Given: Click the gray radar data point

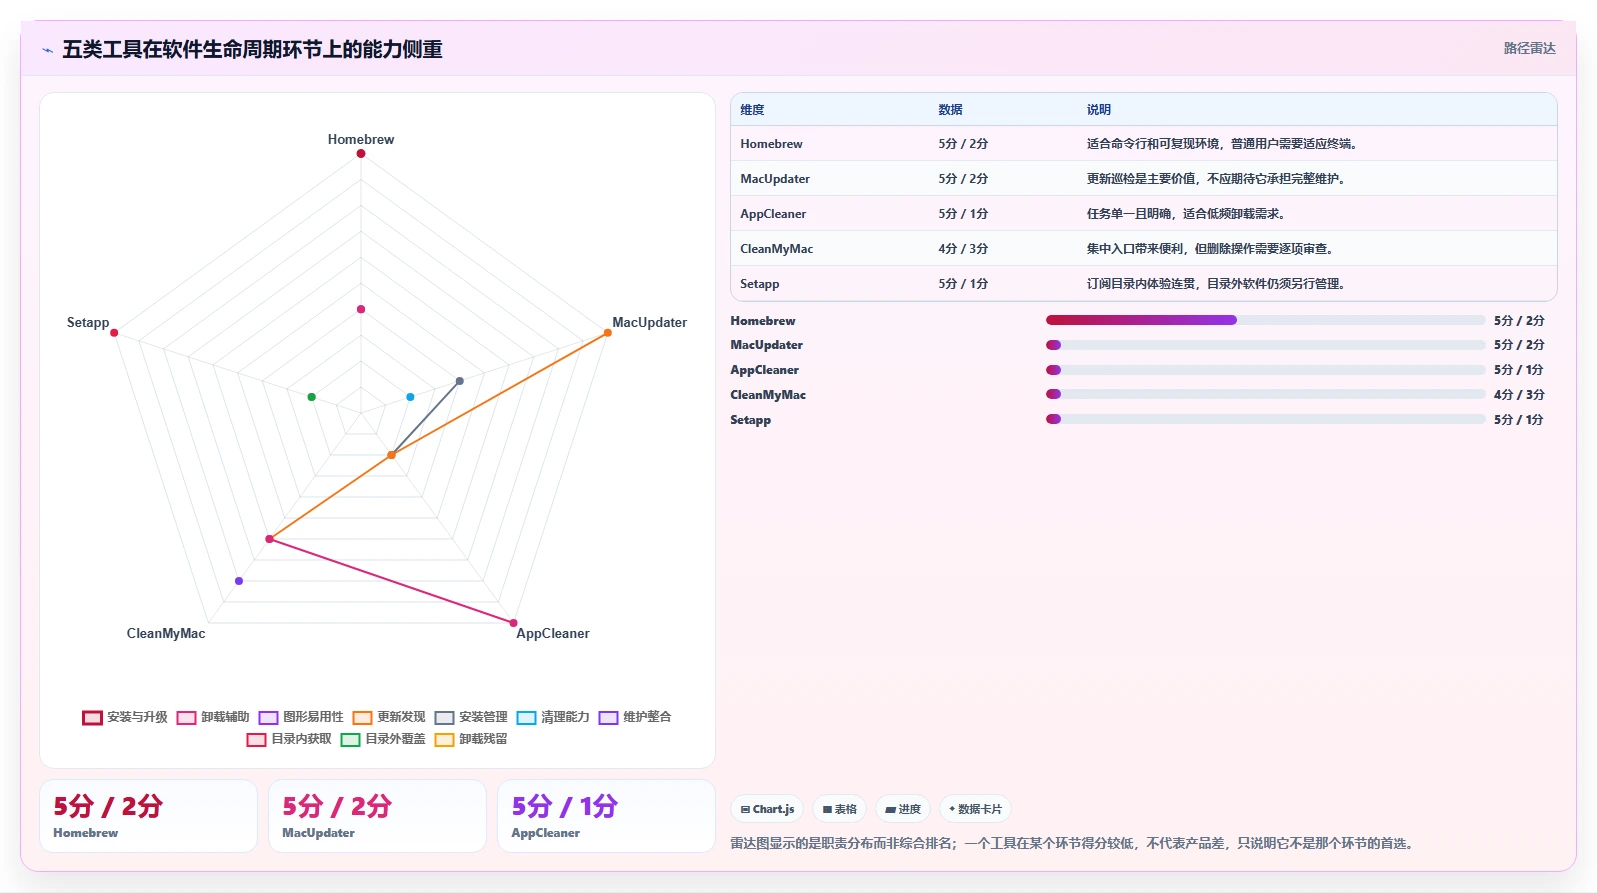Looking at the screenshot, I should tap(460, 381).
